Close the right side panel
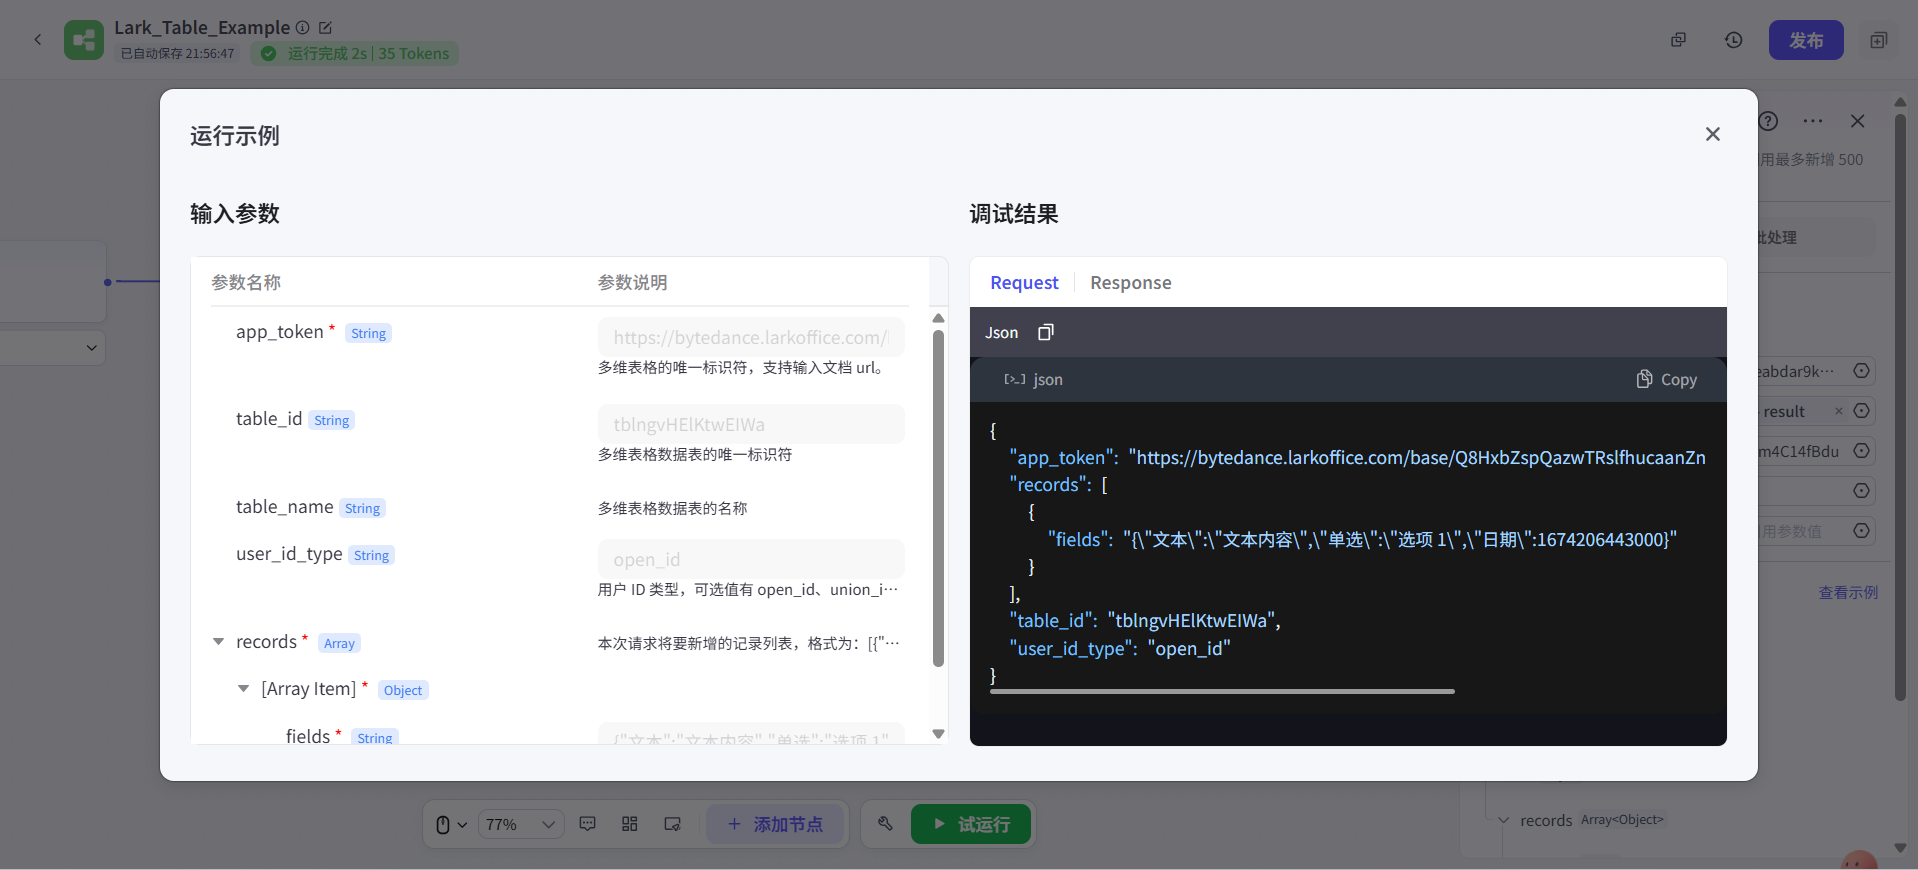This screenshot has height=870, width=1918. click(1858, 121)
